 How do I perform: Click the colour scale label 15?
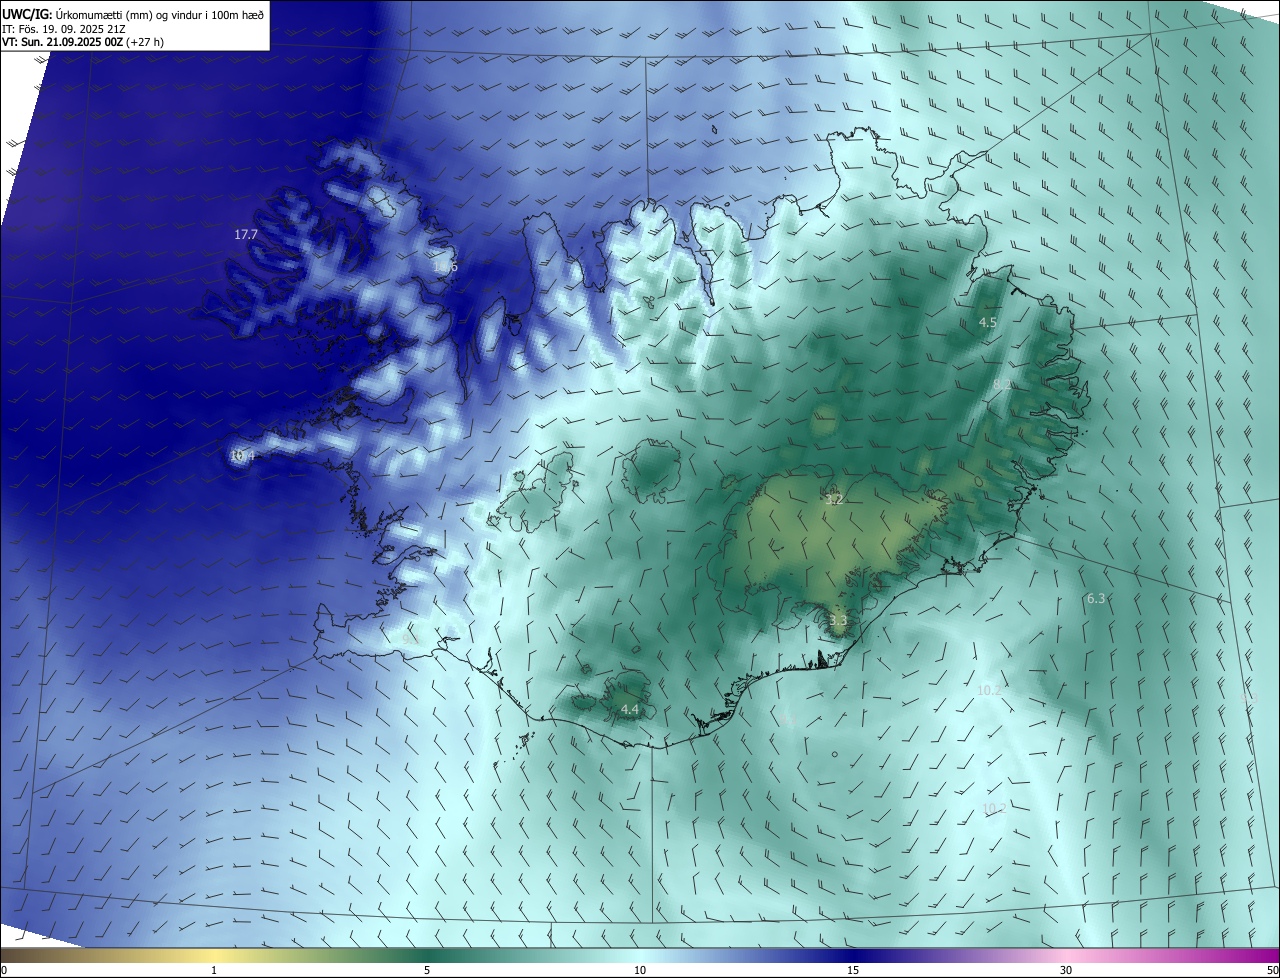(x=853, y=970)
